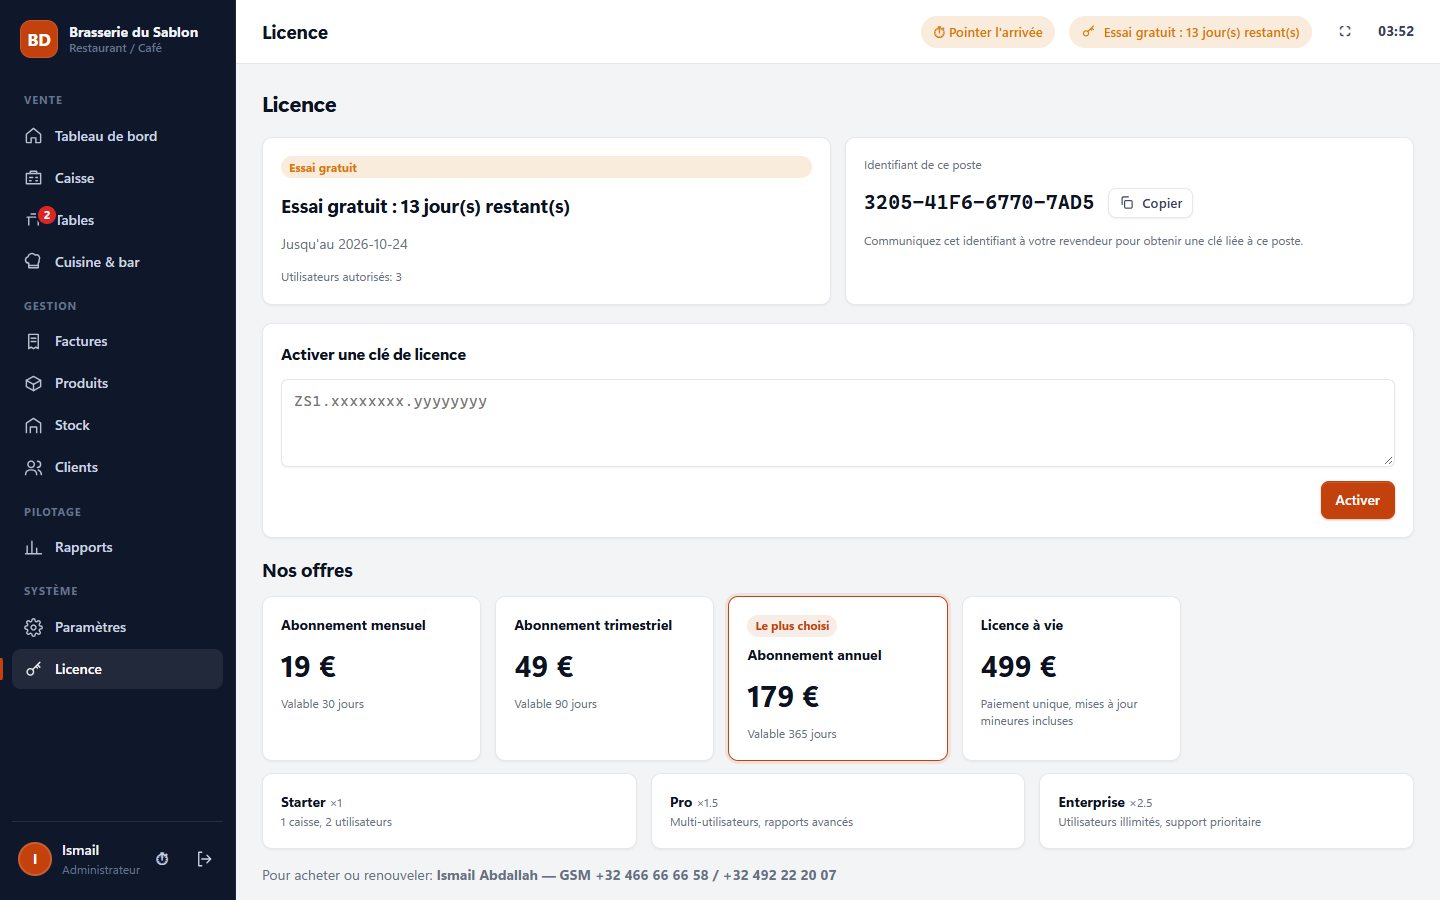Select the Abonnement annuel offer card
Image resolution: width=1440 pixels, height=900 pixels.
pos(838,679)
